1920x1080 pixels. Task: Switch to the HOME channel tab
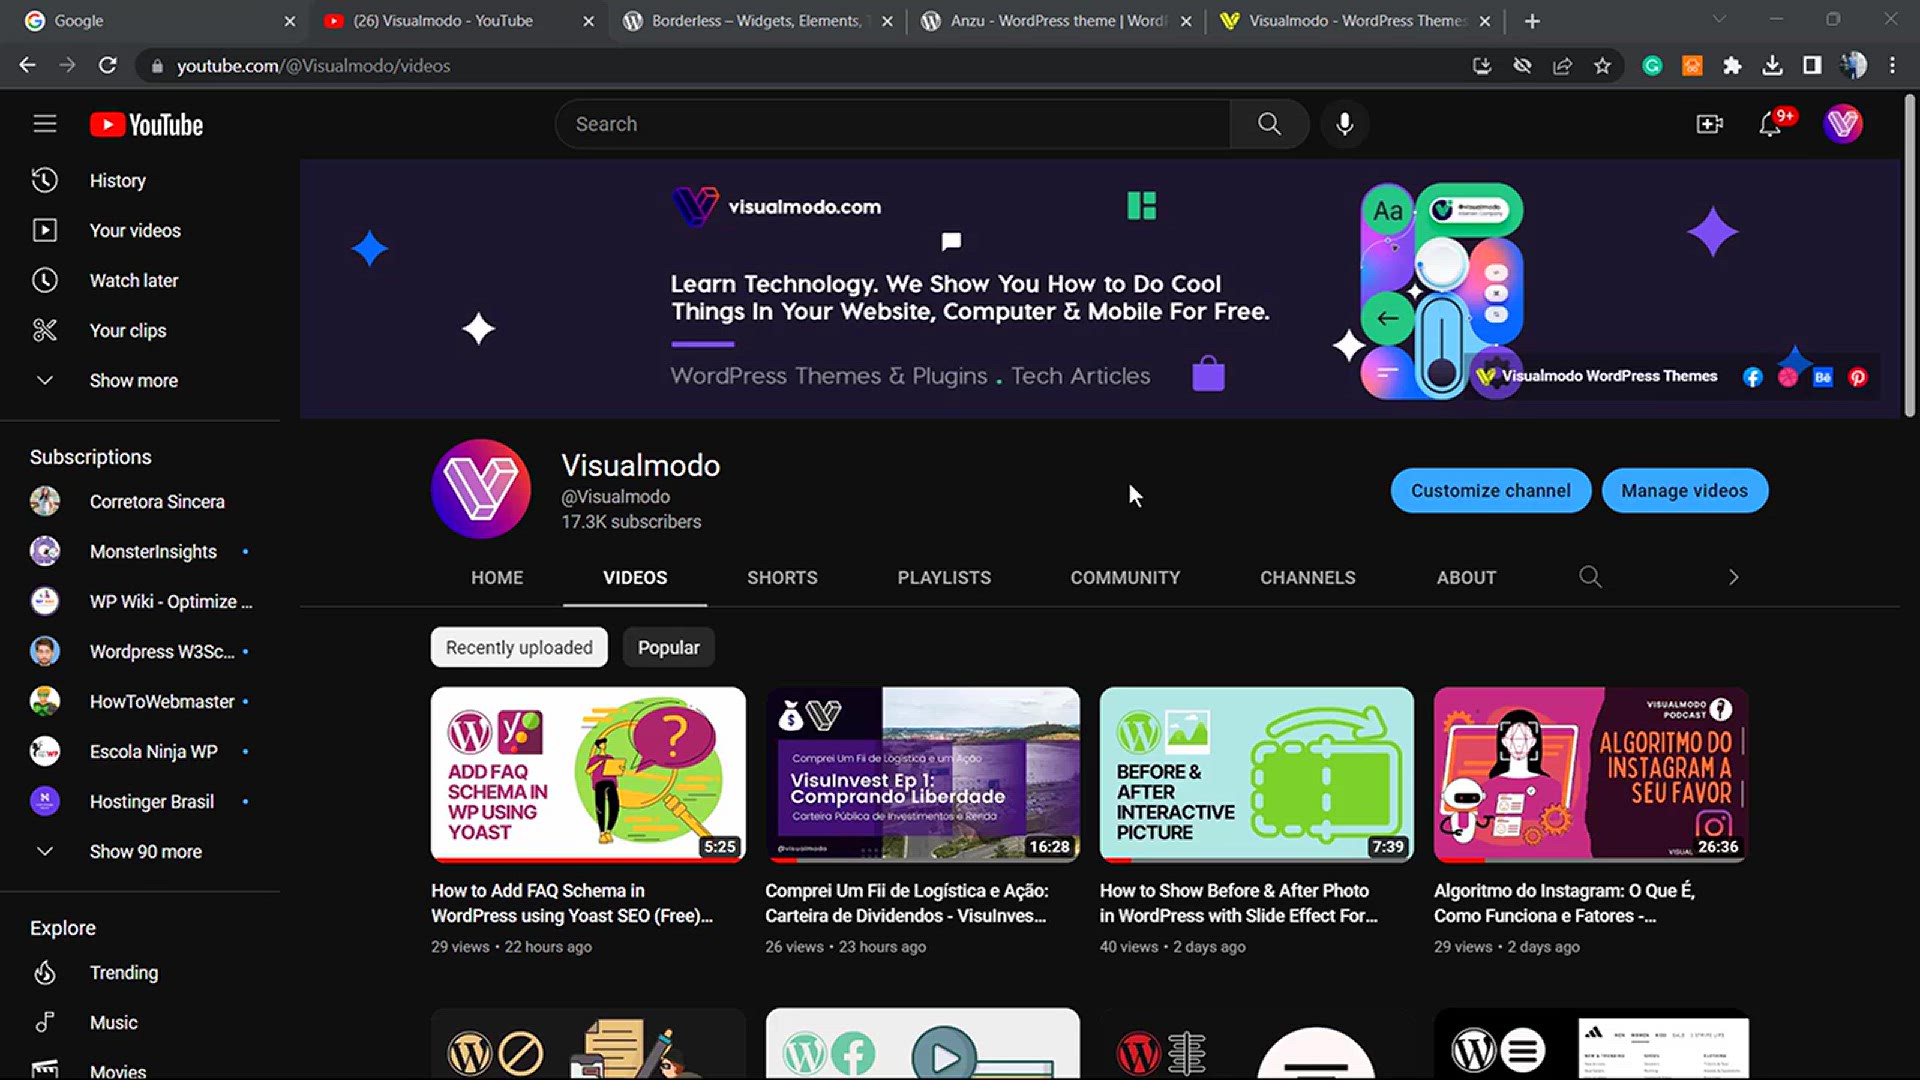[x=497, y=578]
